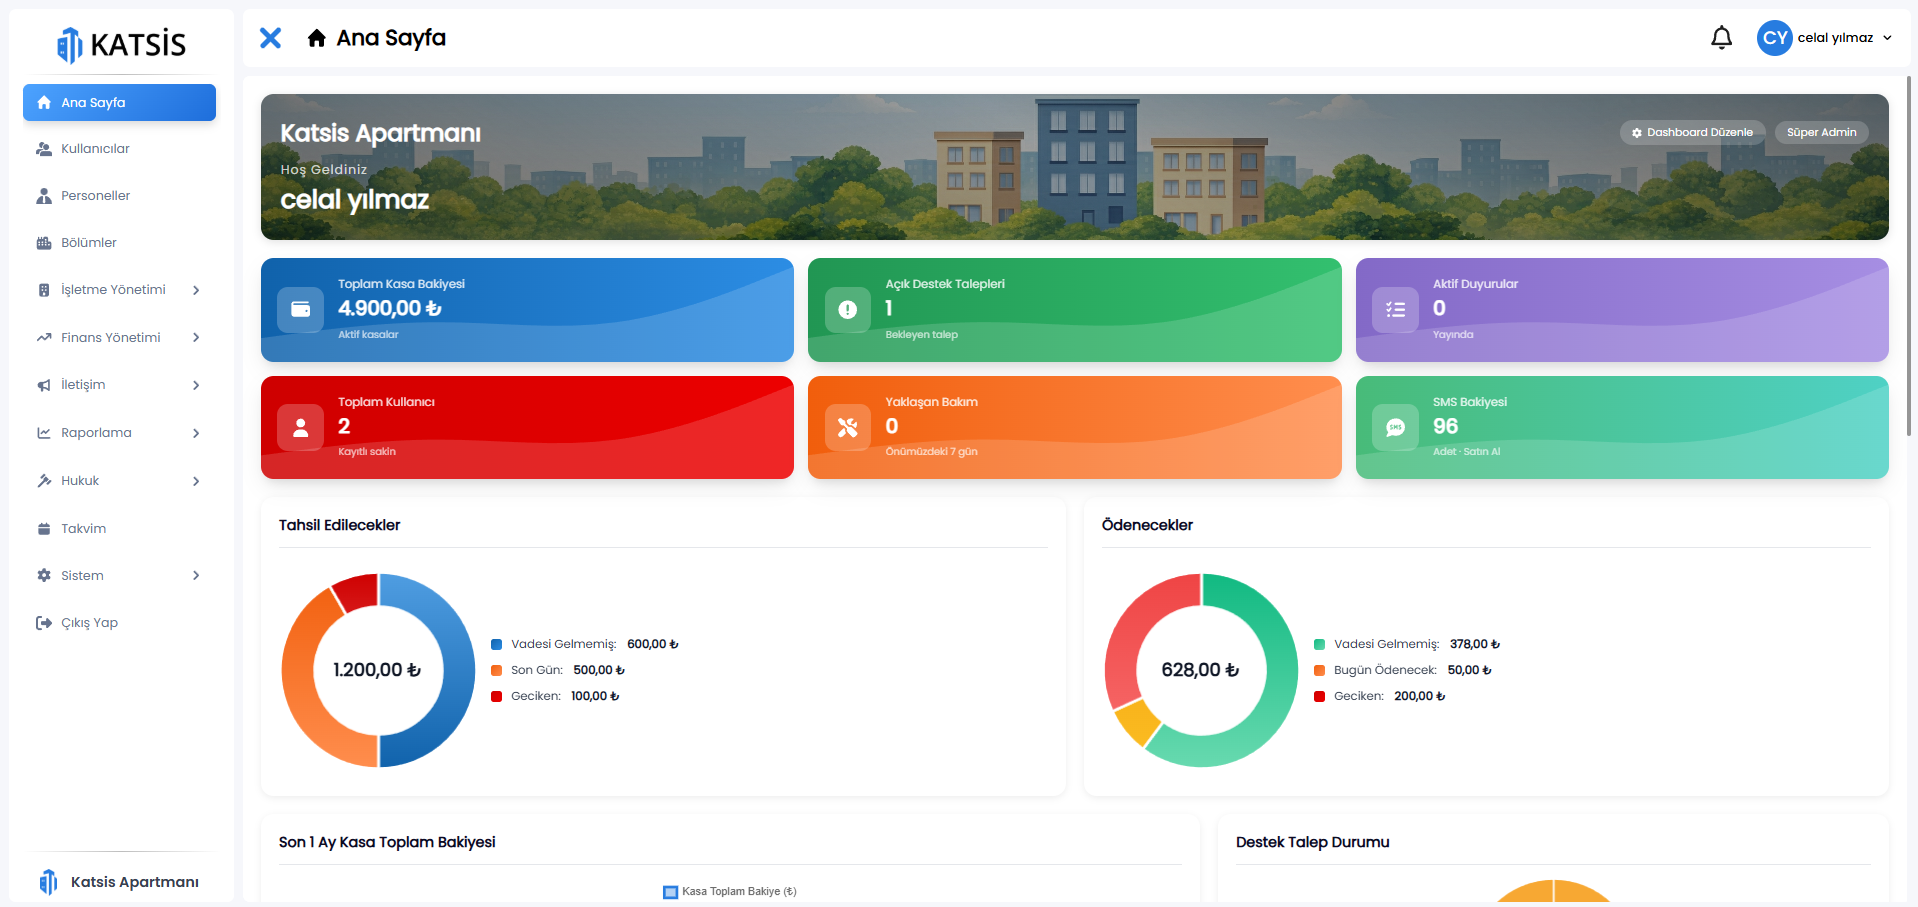Click the Personeller icon in sidebar
The image size is (1918, 907).
(x=44, y=196)
